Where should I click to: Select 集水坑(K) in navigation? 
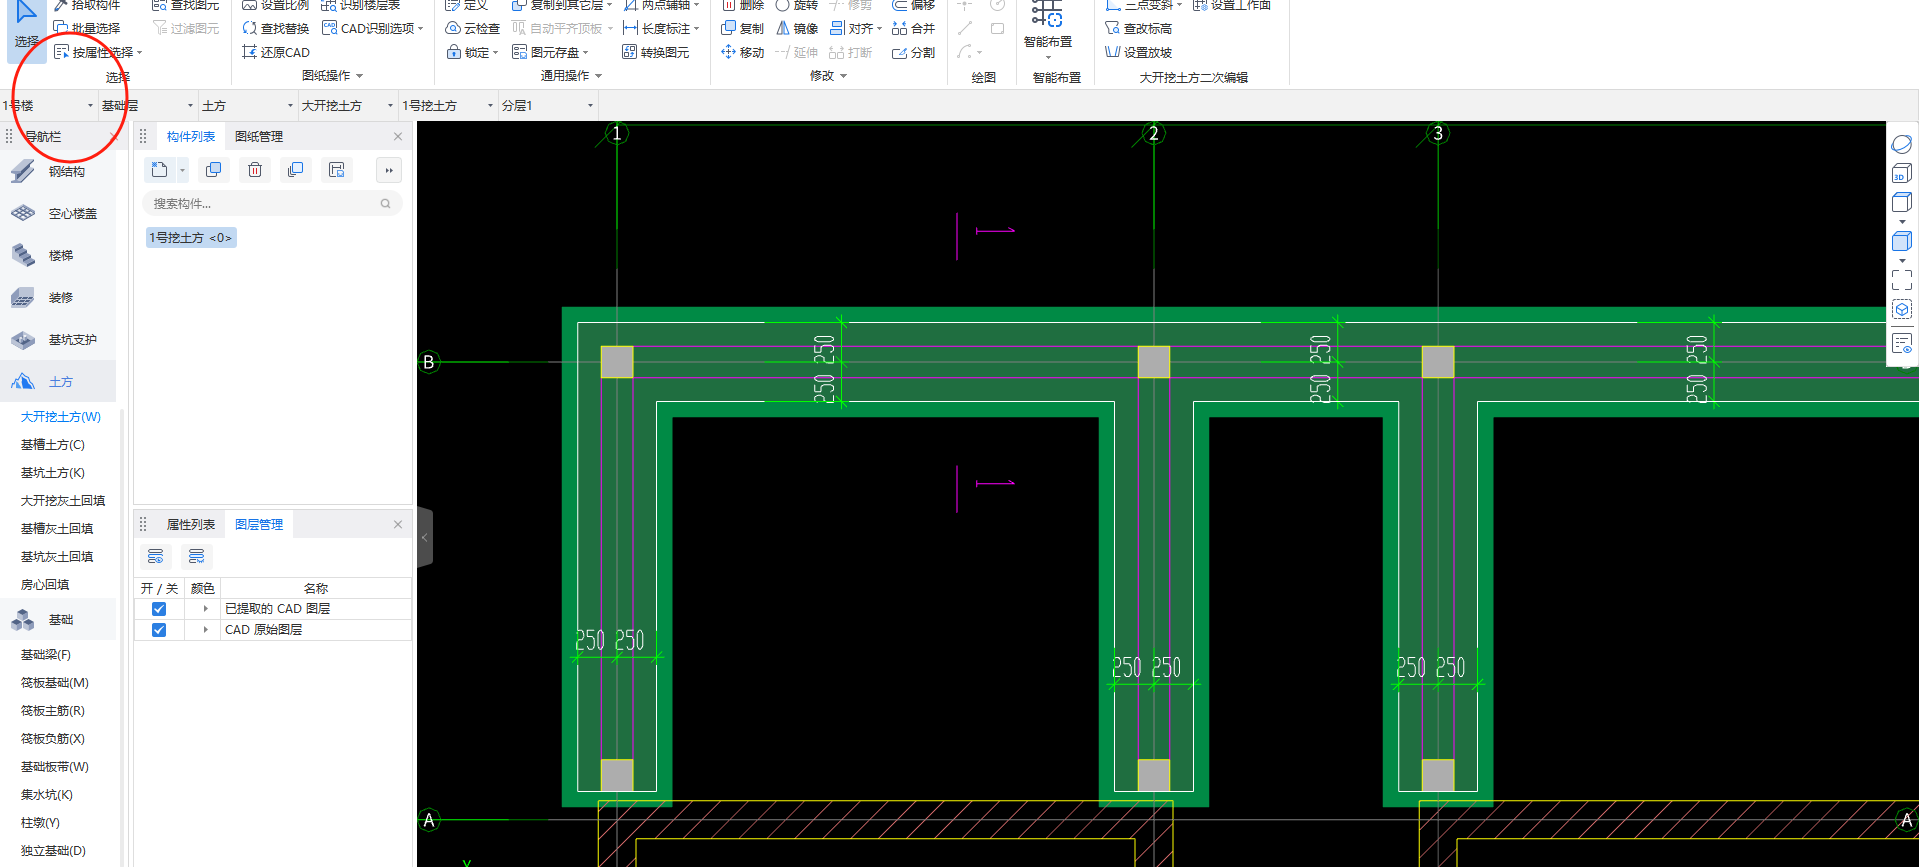[x=47, y=795]
